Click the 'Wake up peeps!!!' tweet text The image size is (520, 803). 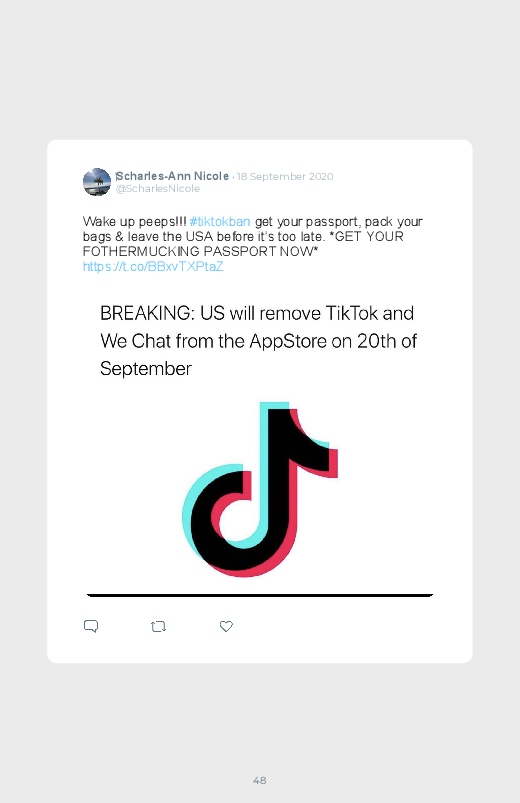134,221
